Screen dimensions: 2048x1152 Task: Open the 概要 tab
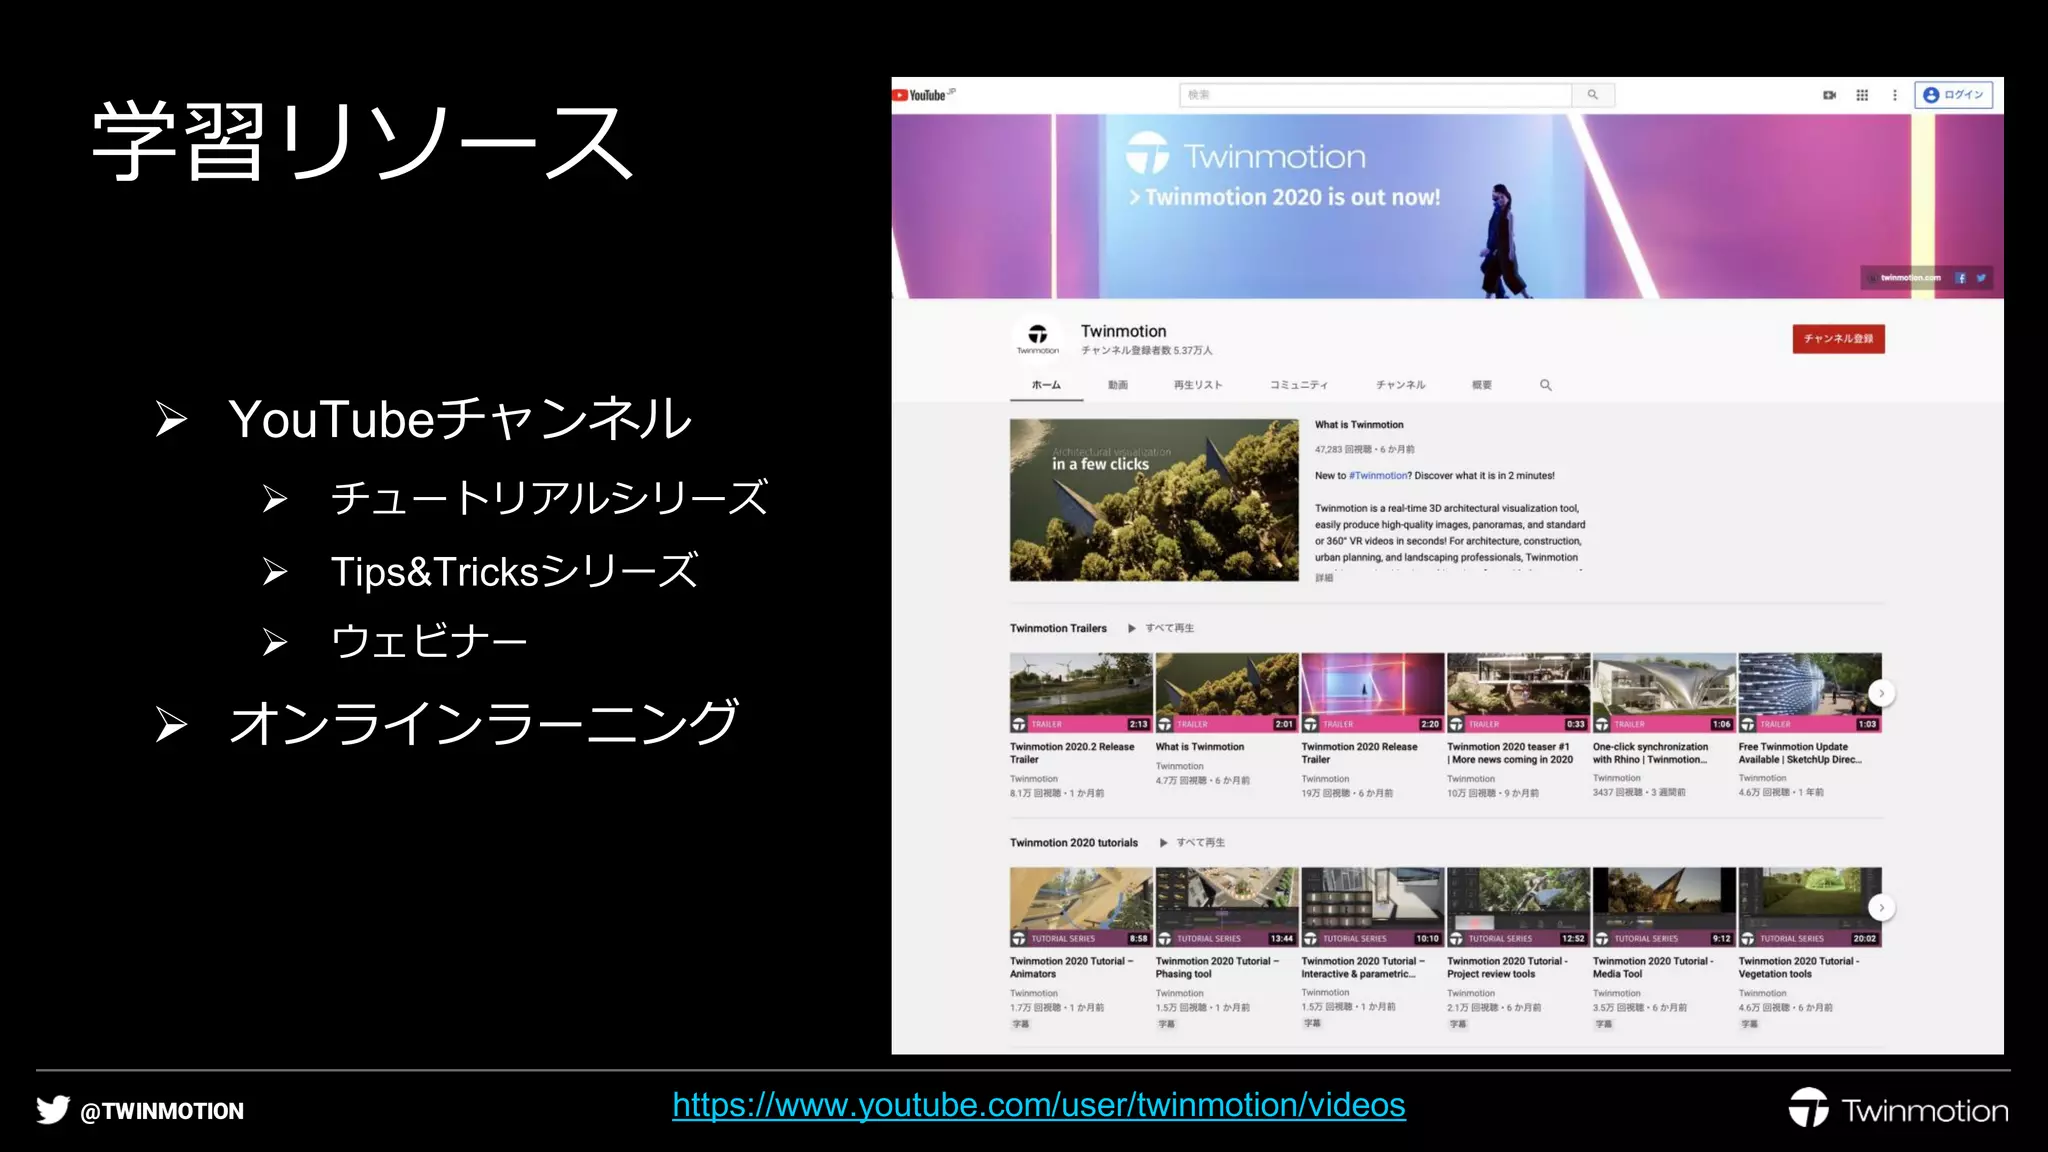(1482, 385)
